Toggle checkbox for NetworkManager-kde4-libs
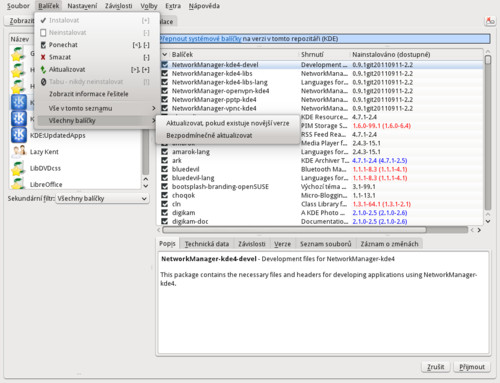The height and width of the screenshot is (383, 500). tap(165, 73)
